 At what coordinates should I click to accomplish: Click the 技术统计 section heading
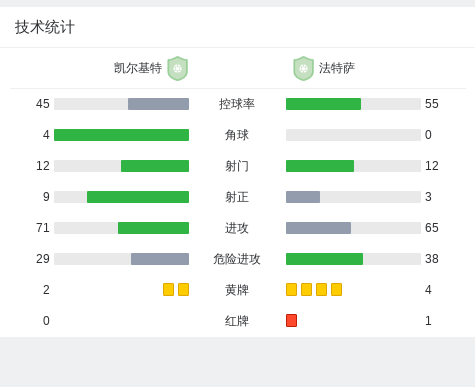pyautogui.click(x=45, y=27)
